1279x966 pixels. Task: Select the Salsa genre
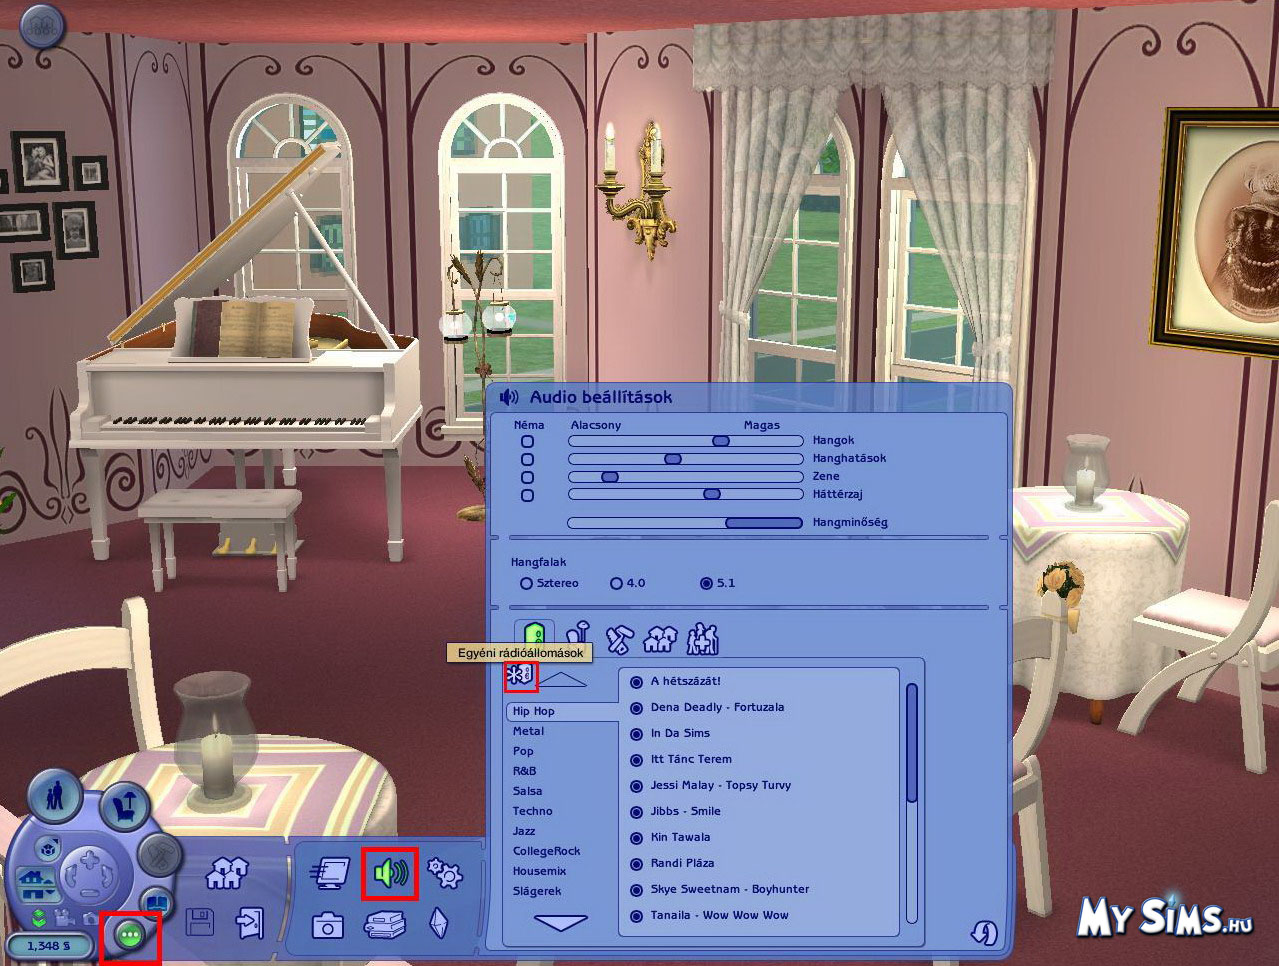click(527, 791)
